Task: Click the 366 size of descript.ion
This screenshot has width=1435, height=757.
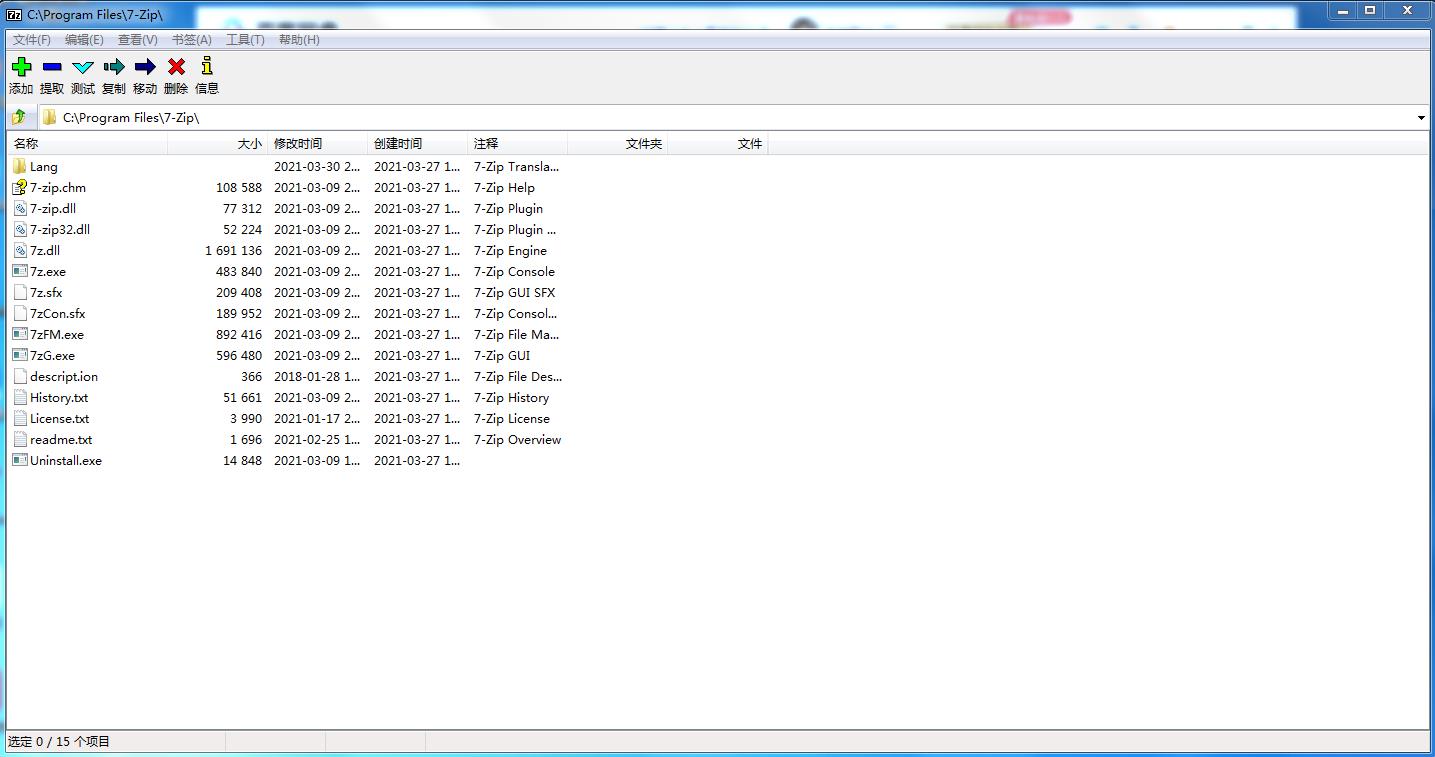Action: point(251,377)
